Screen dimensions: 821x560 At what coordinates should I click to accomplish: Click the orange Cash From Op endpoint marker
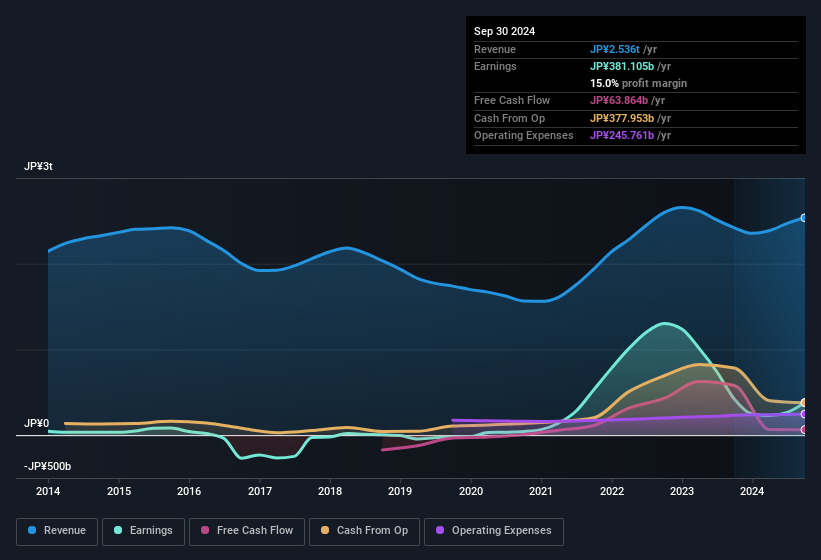[x=804, y=402]
